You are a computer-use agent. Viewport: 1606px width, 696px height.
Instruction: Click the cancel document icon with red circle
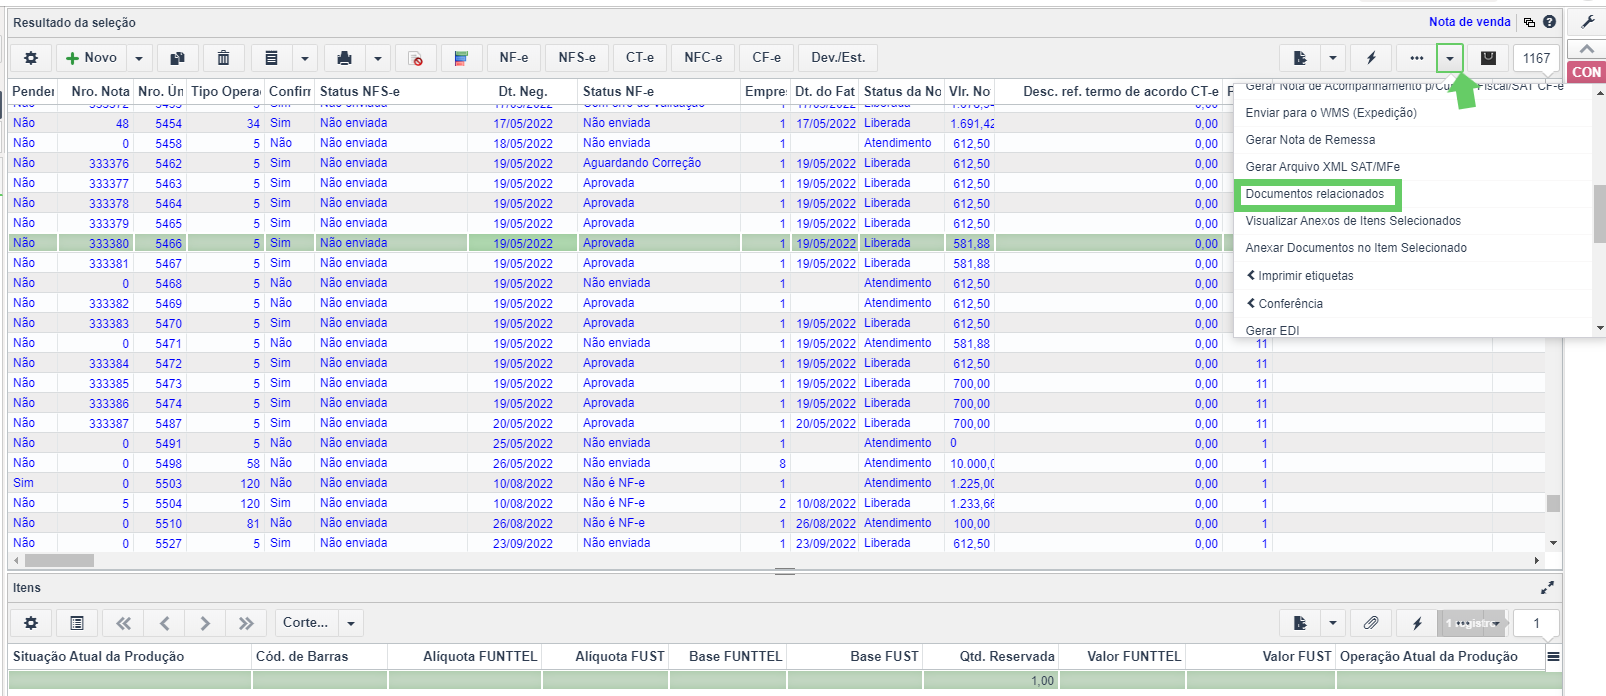415,58
